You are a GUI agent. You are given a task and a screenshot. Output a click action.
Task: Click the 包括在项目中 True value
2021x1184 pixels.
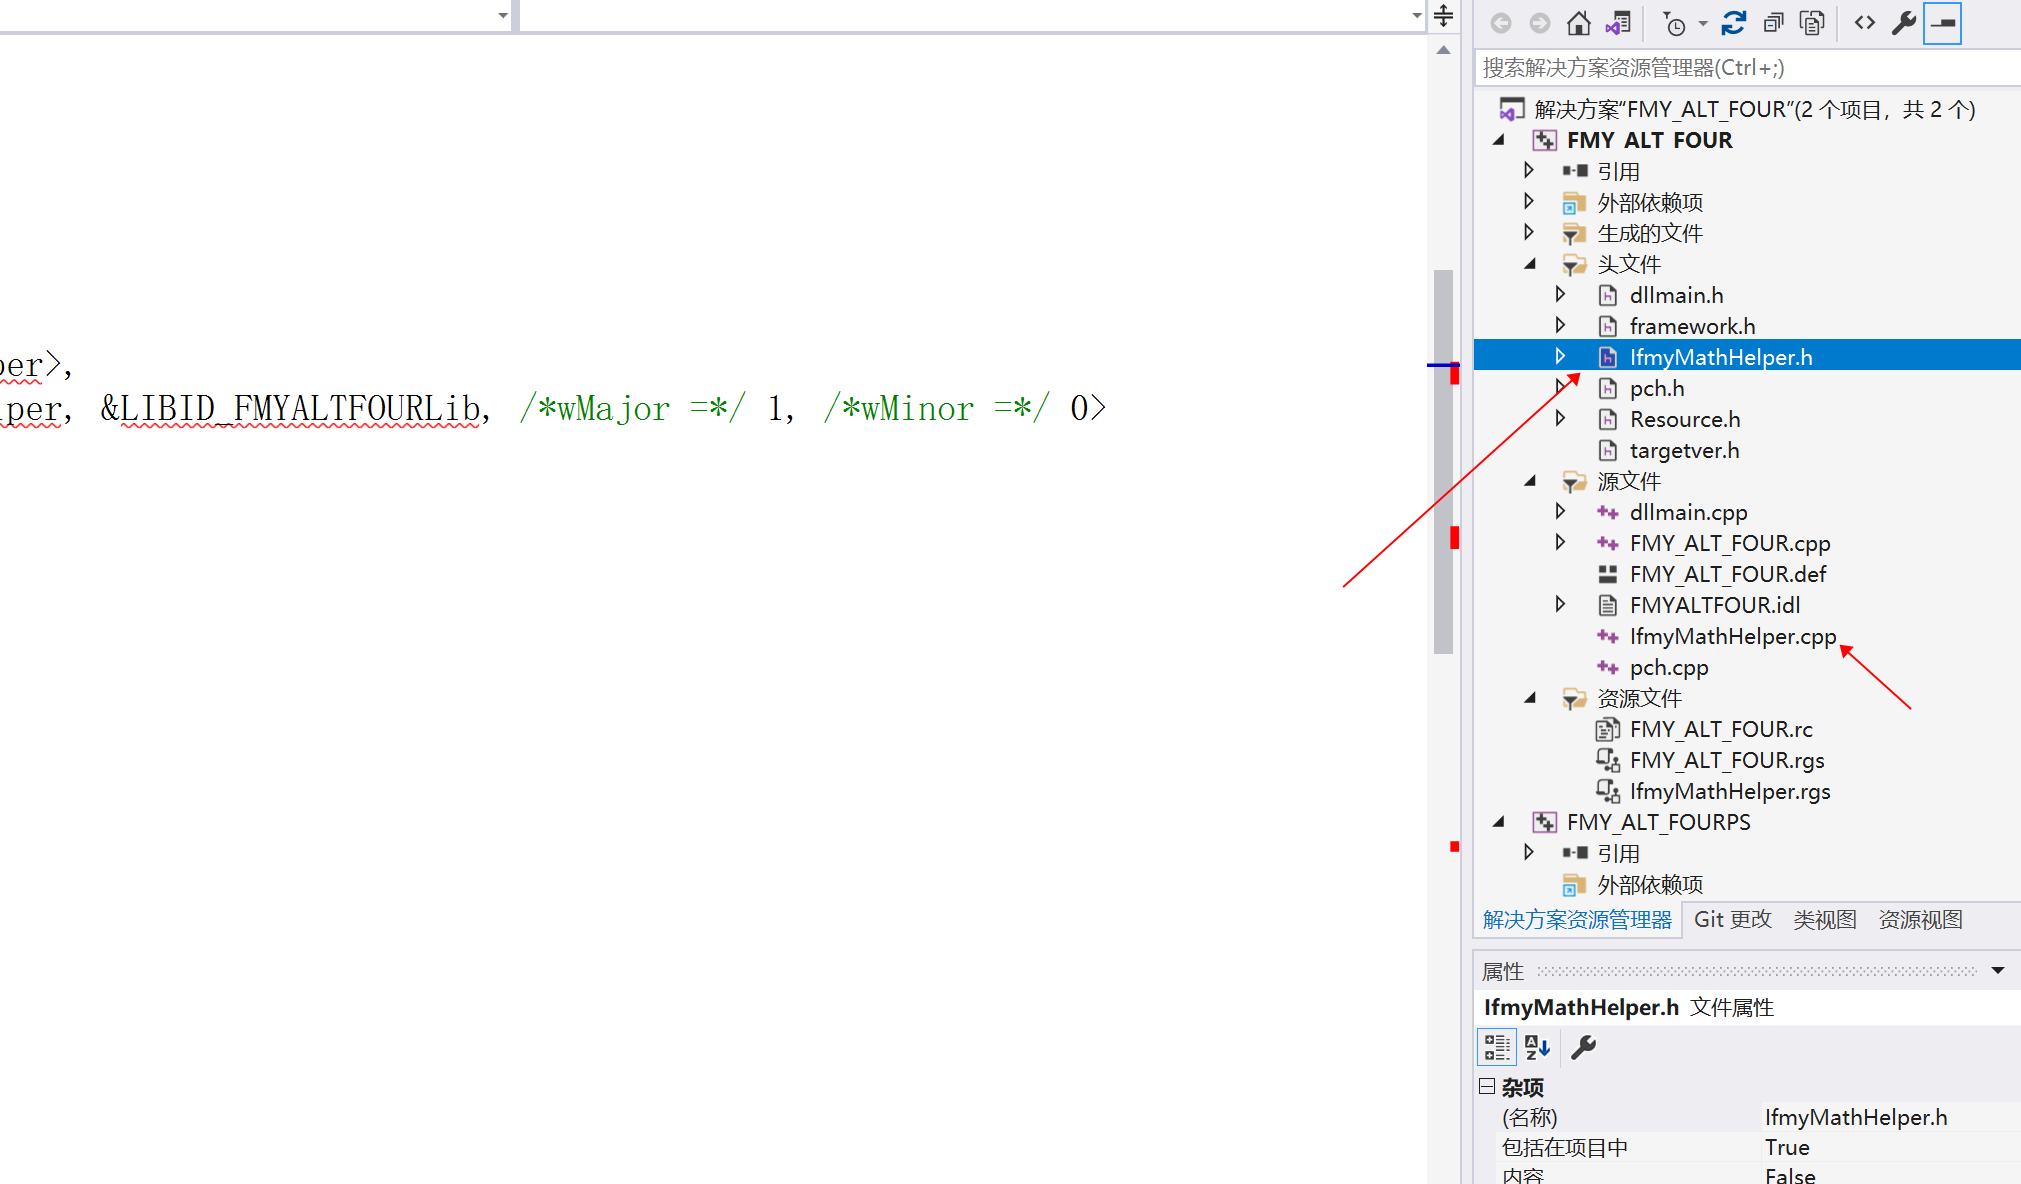click(x=1787, y=1147)
